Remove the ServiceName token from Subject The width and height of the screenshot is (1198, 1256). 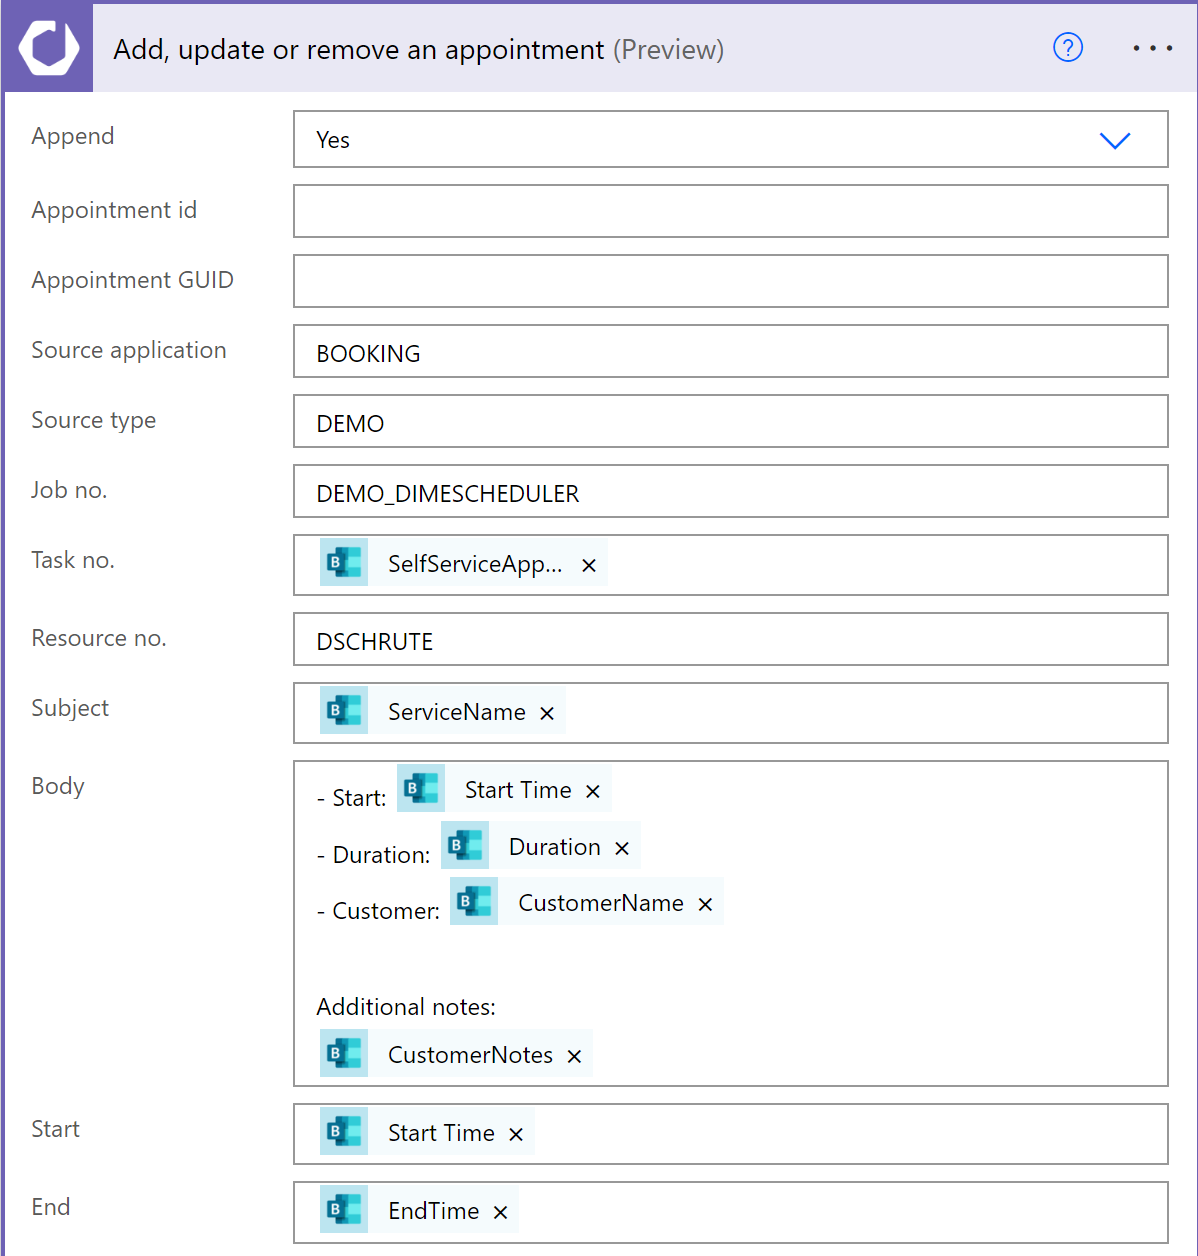[x=547, y=714]
